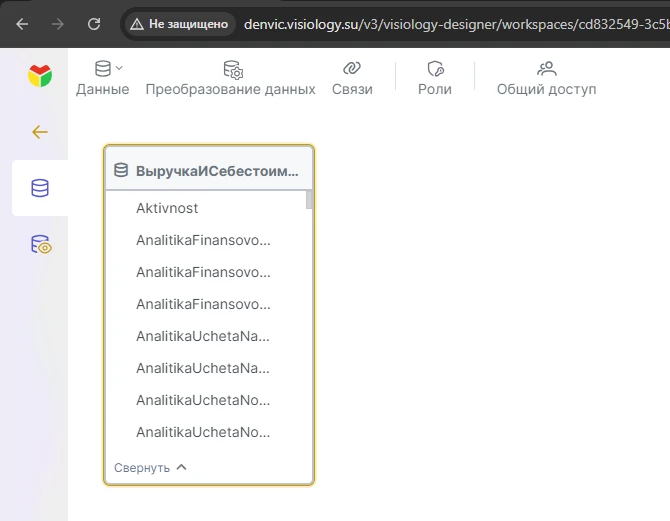Select the last AnalitikaUchetaNo... field

click(203, 432)
